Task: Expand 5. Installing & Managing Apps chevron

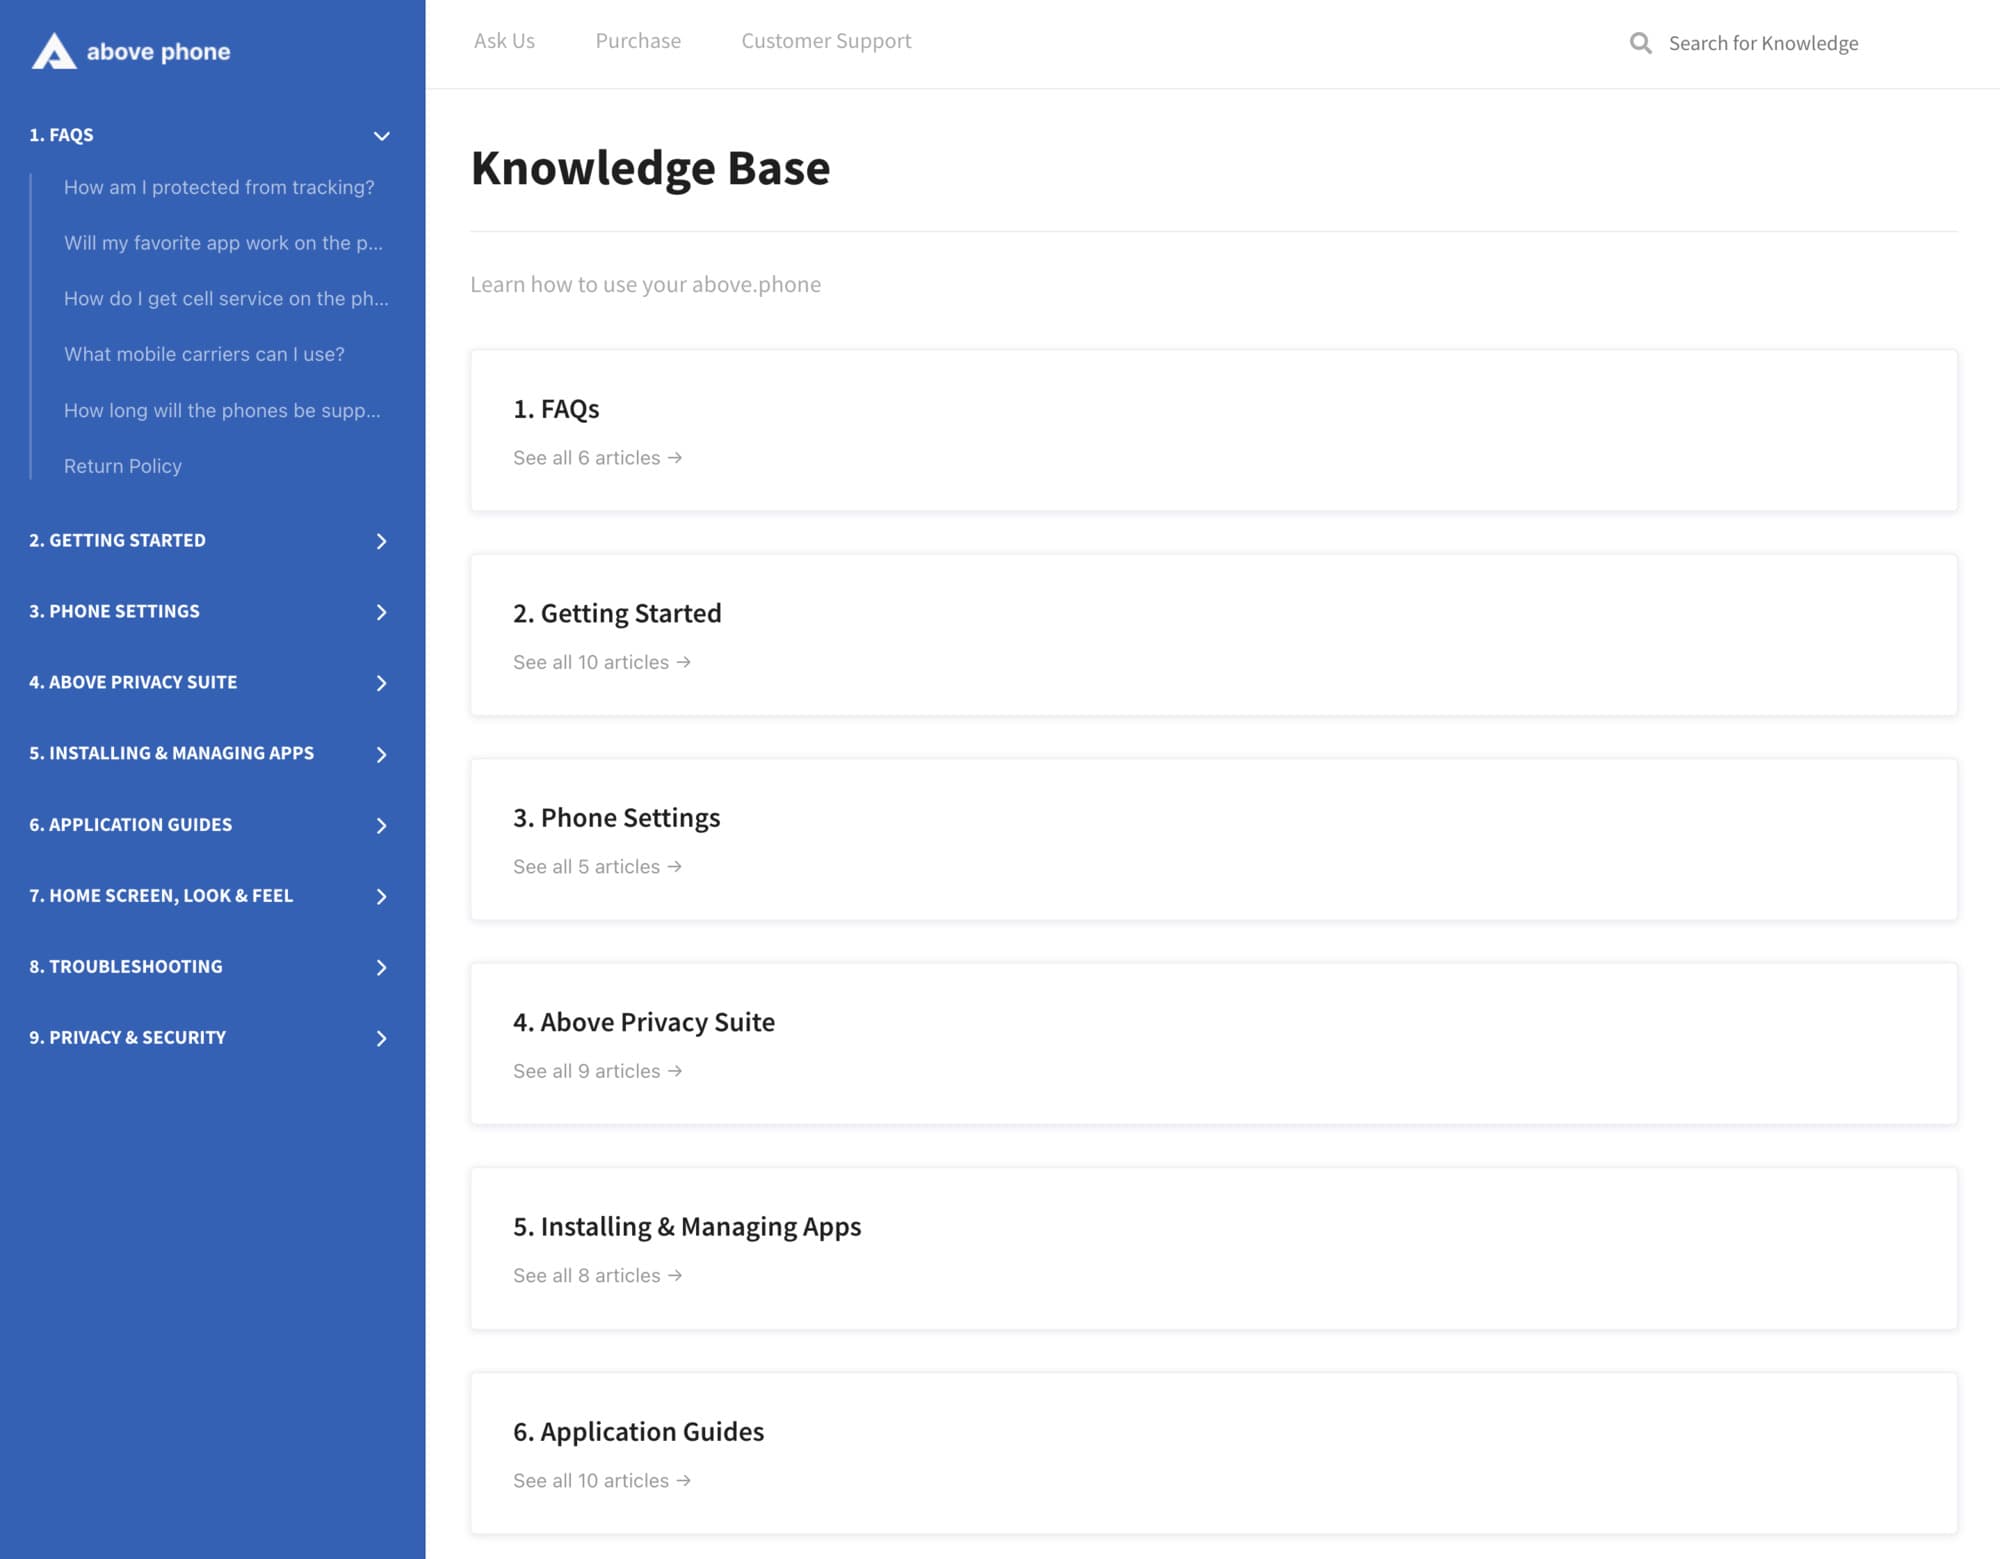Action: click(x=381, y=754)
